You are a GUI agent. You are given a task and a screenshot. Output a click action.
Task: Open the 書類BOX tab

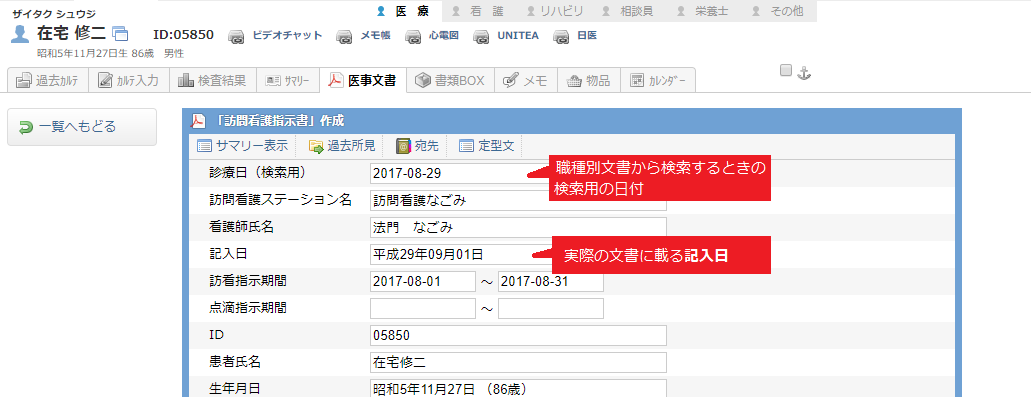point(450,81)
